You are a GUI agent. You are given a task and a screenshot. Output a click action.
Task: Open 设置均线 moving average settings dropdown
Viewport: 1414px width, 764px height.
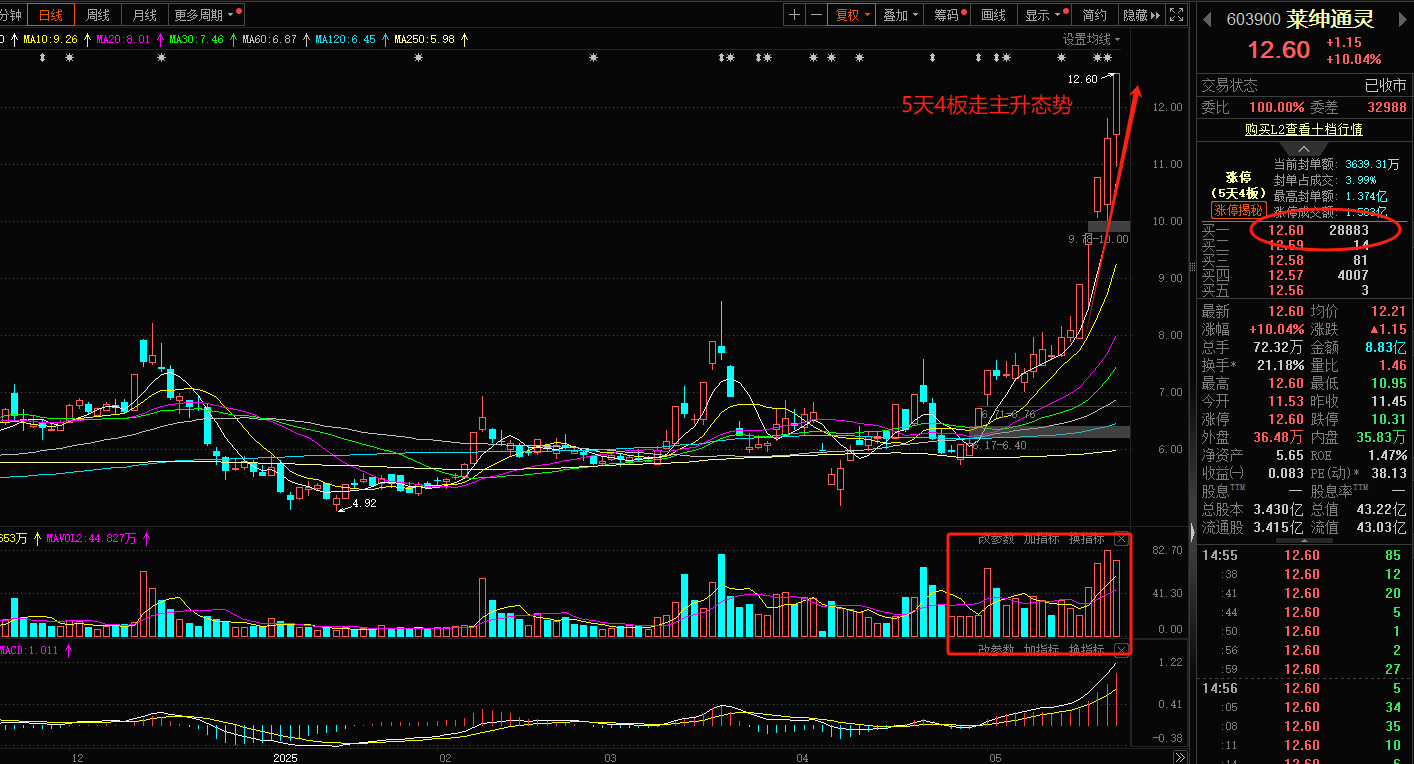(1091, 39)
